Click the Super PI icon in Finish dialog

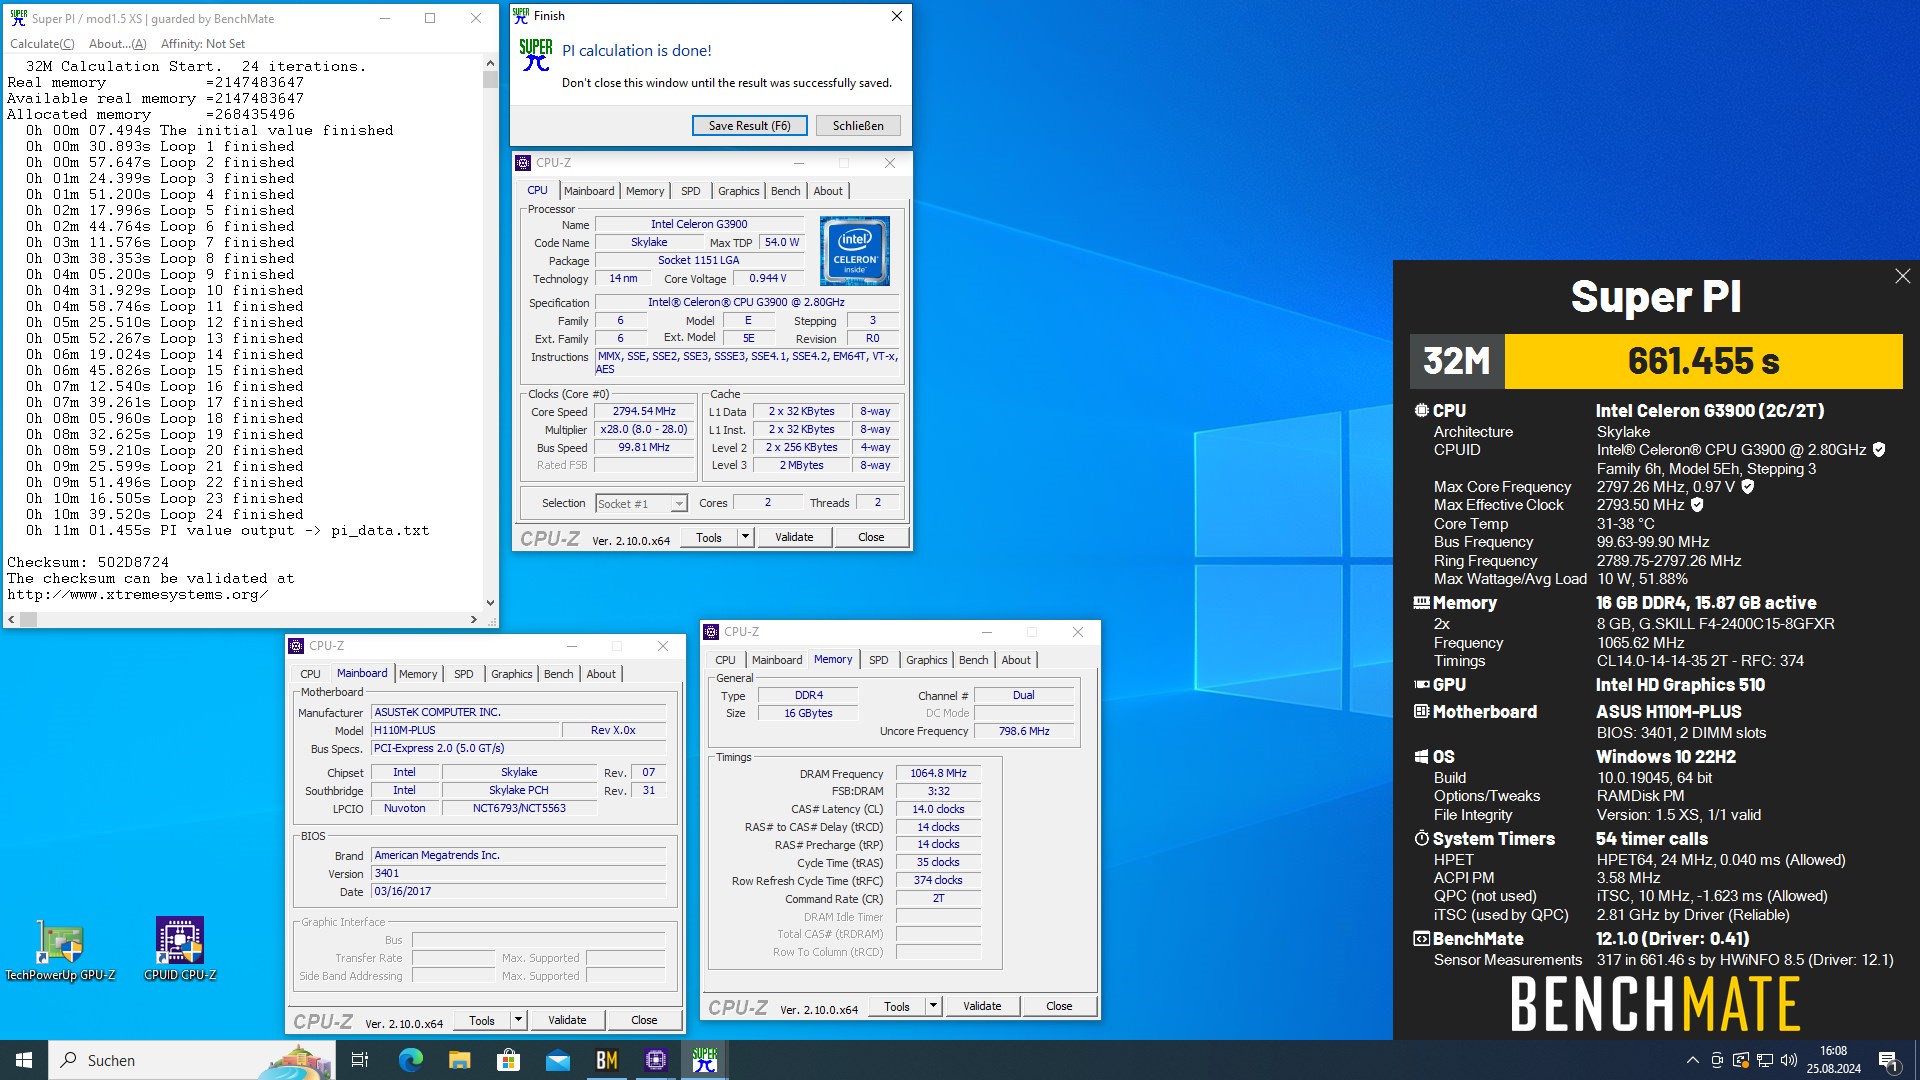coord(536,55)
